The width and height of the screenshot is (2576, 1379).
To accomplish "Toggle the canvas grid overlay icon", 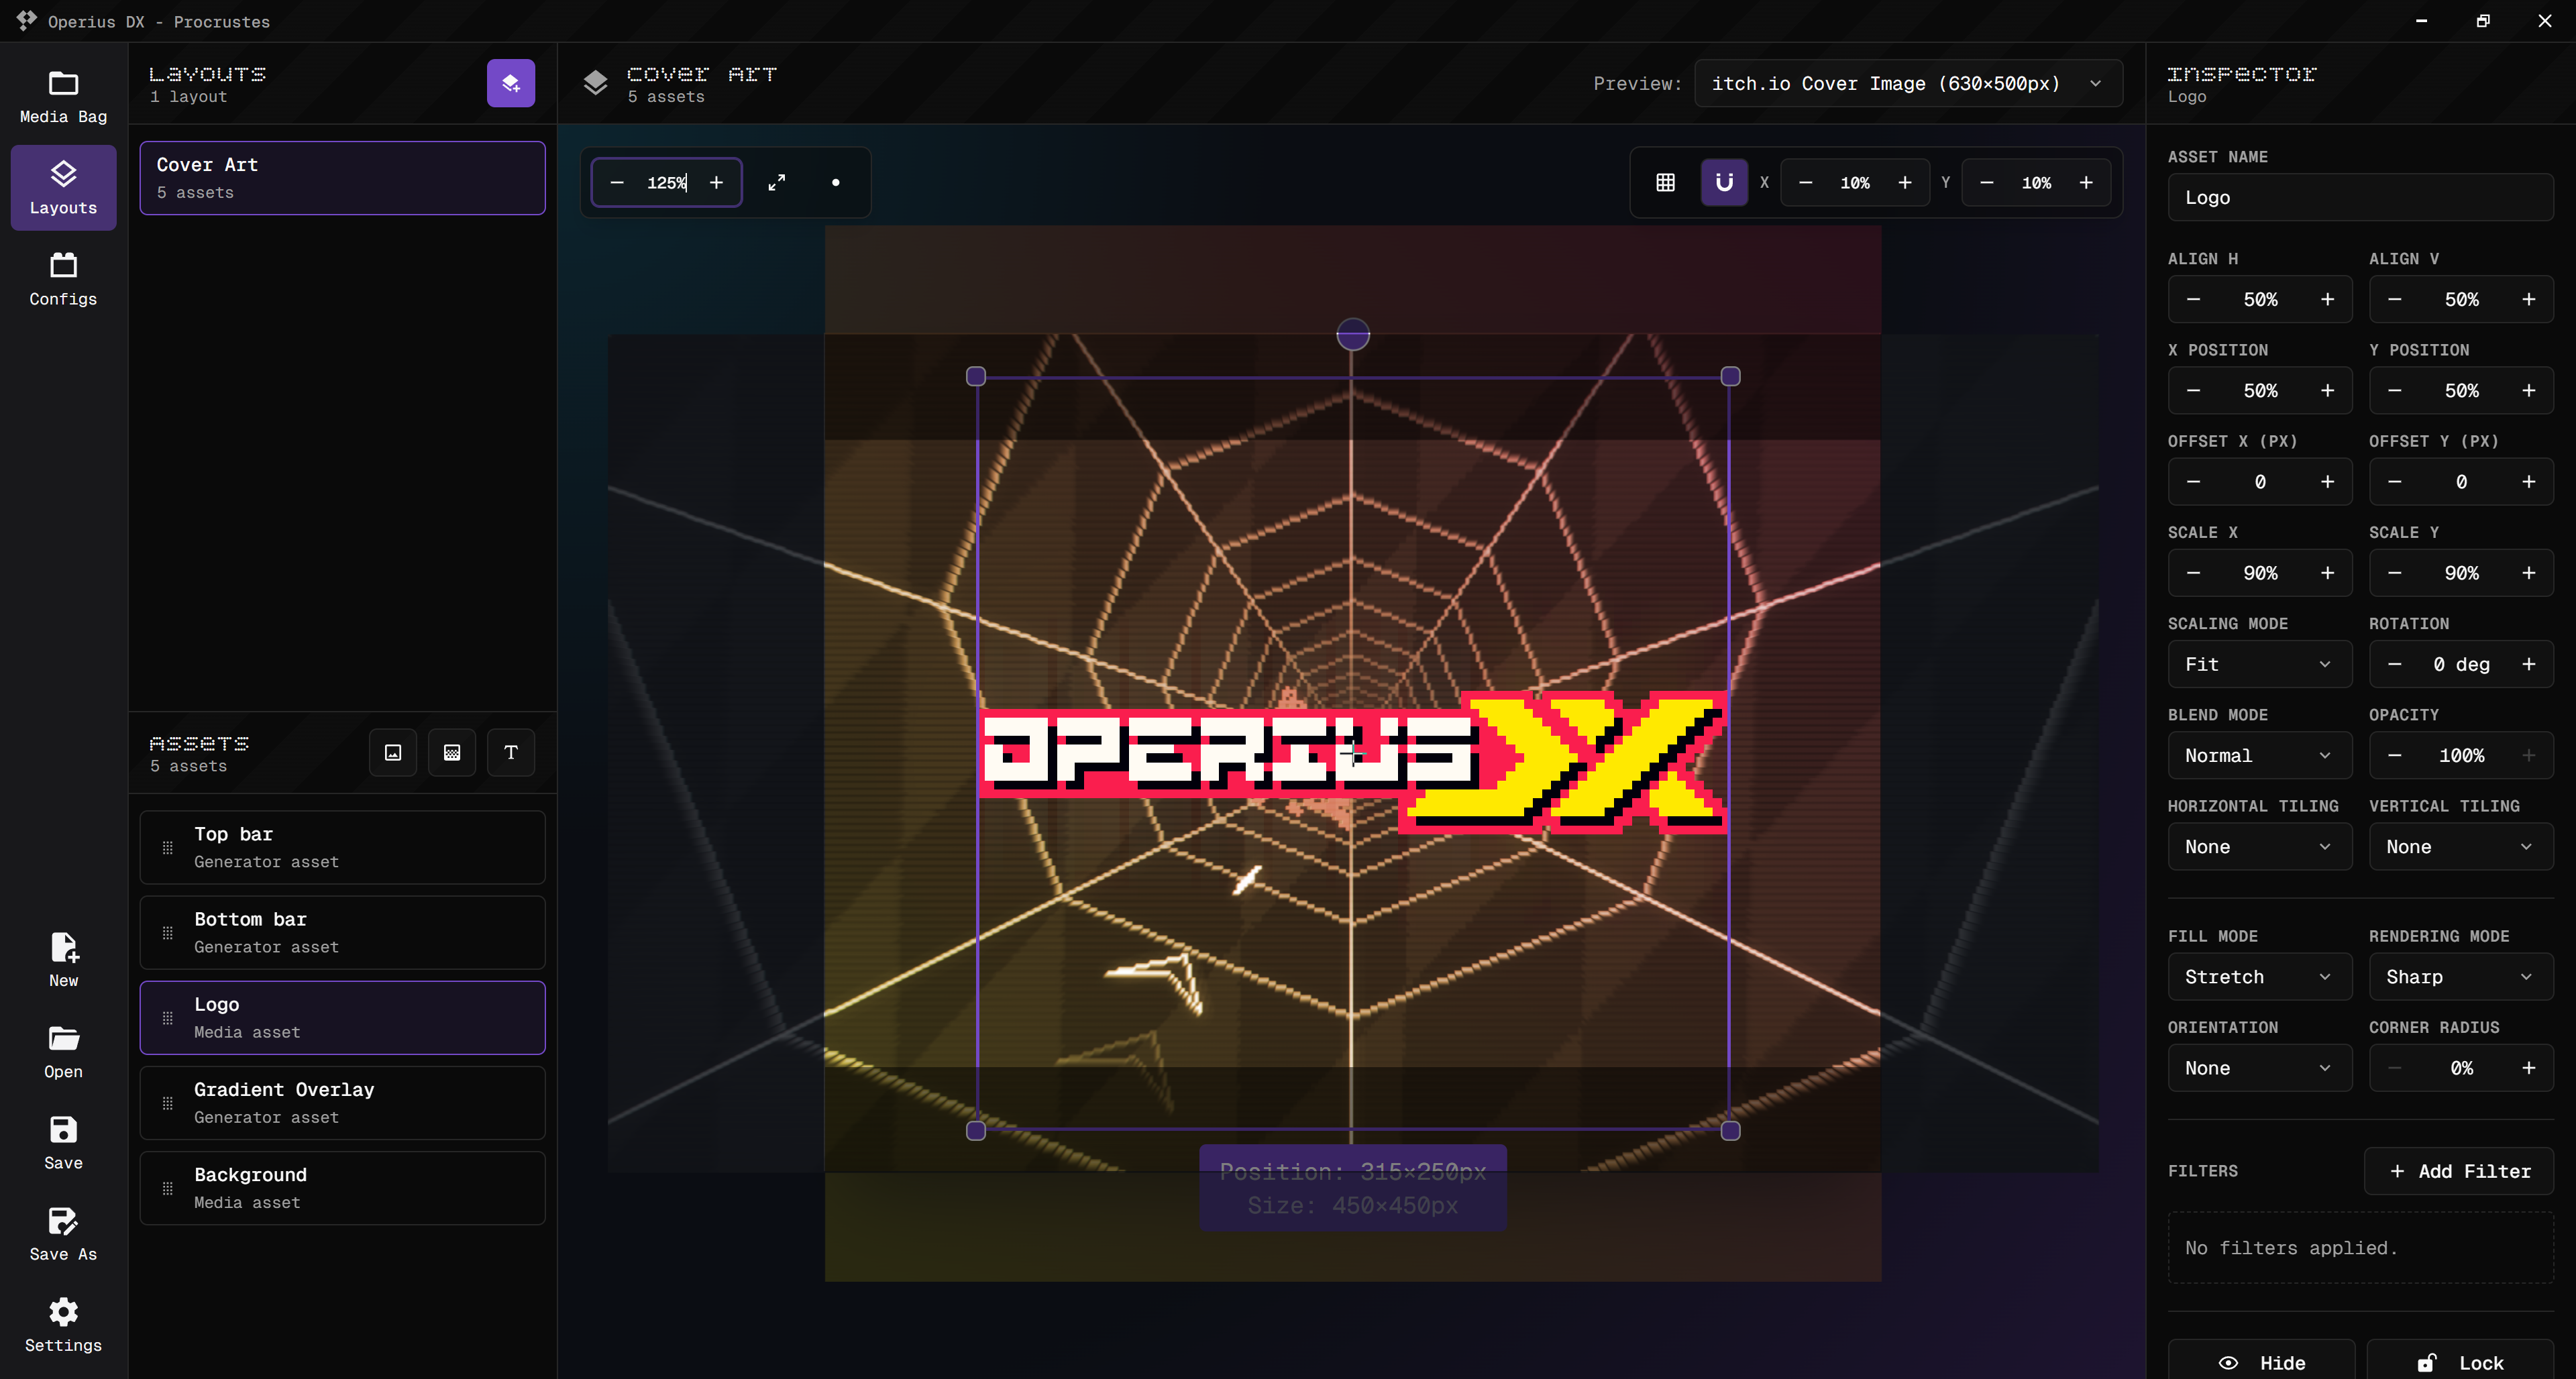I will [x=1665, y=182].
